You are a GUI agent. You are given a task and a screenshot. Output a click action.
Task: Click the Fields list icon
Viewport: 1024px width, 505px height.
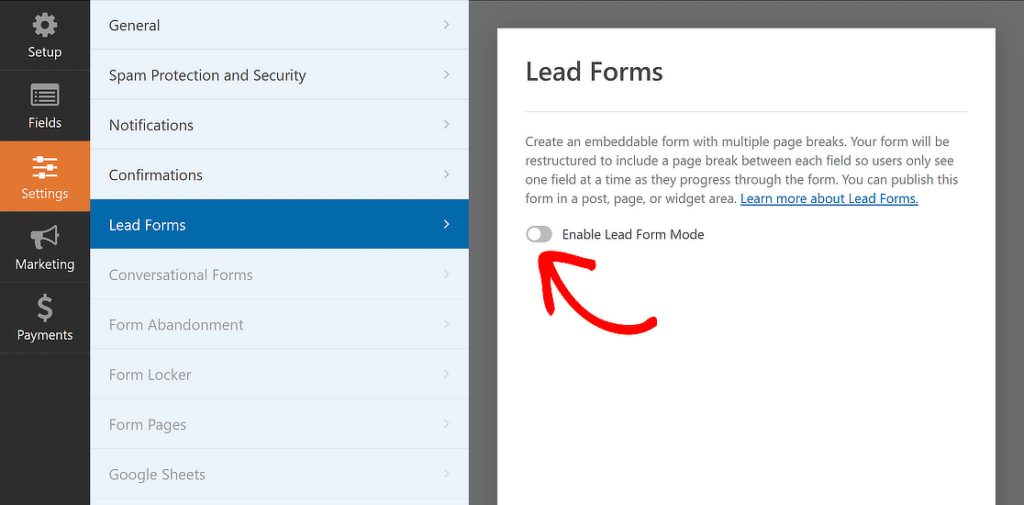44,97
